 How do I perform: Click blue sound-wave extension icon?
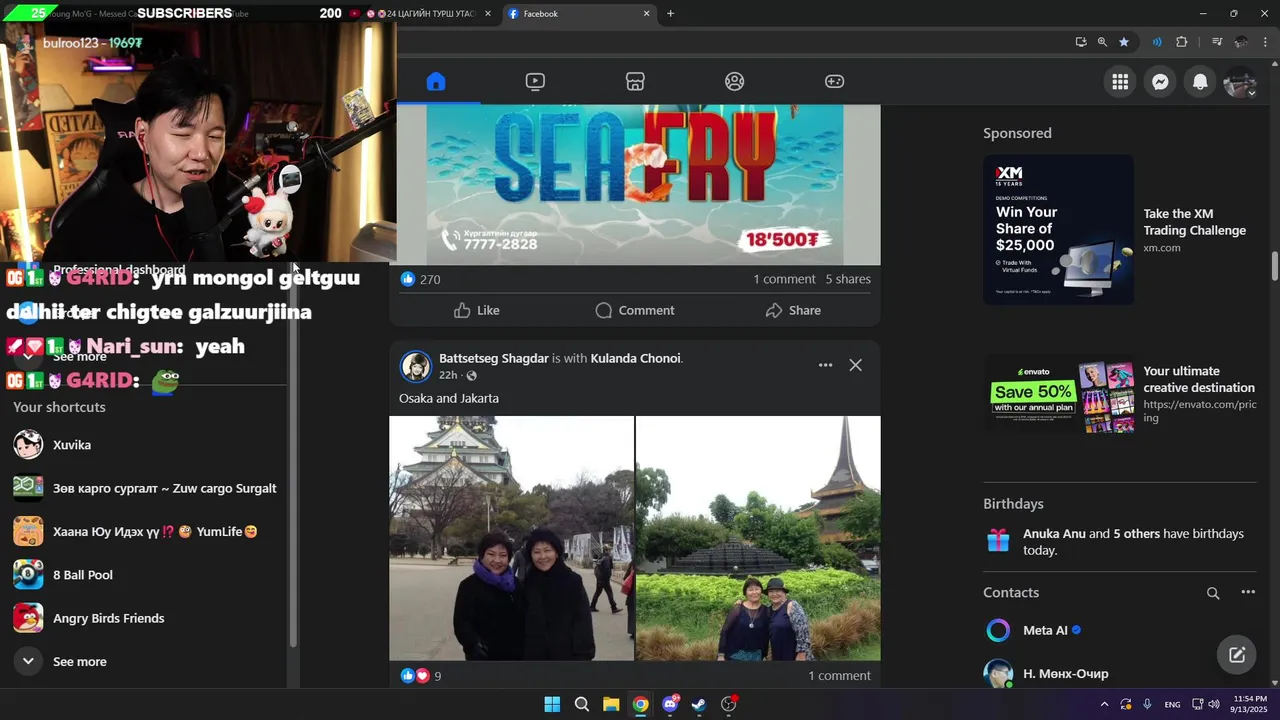(x=1157, y=42)
